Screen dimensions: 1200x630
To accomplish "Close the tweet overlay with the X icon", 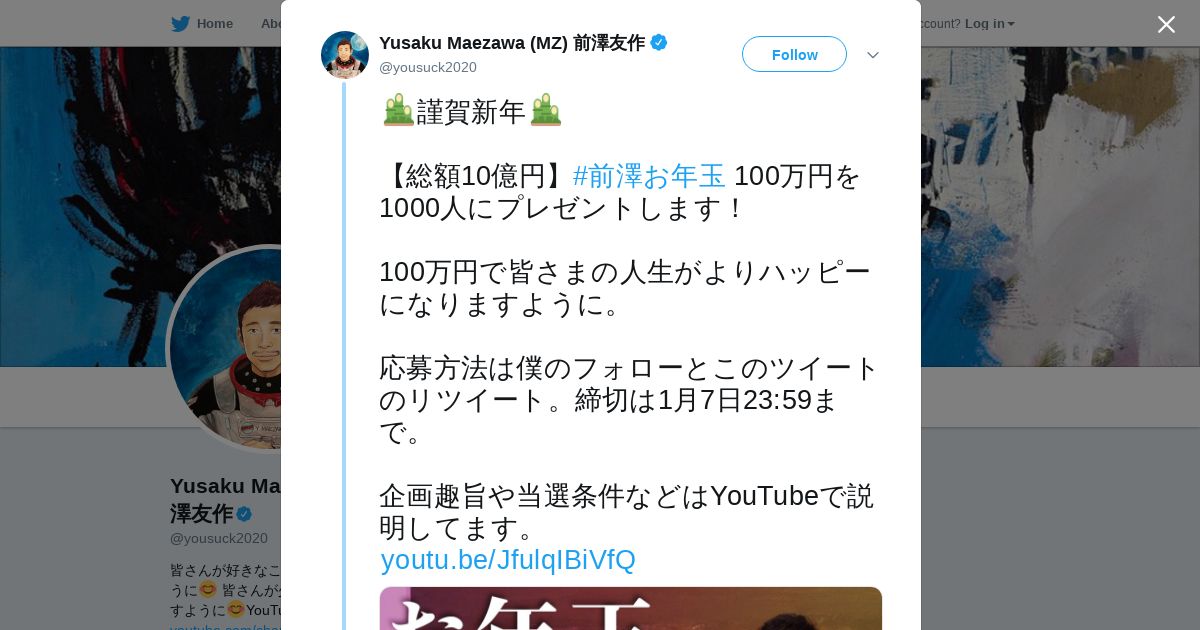I will pos(1166,24).
